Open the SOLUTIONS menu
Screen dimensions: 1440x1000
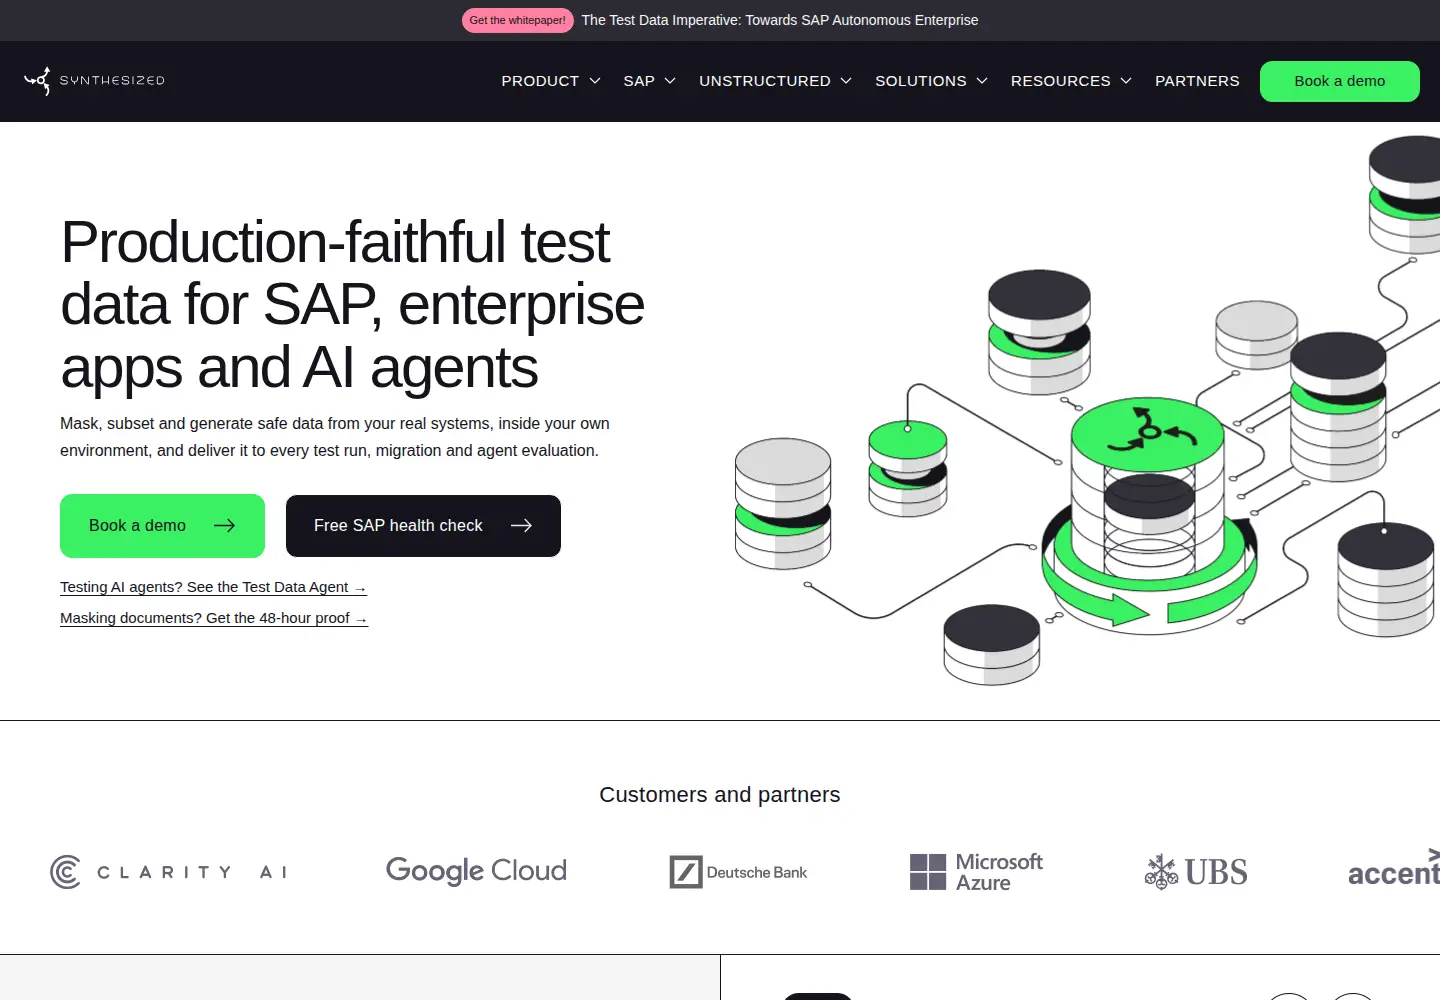point(921,81)
